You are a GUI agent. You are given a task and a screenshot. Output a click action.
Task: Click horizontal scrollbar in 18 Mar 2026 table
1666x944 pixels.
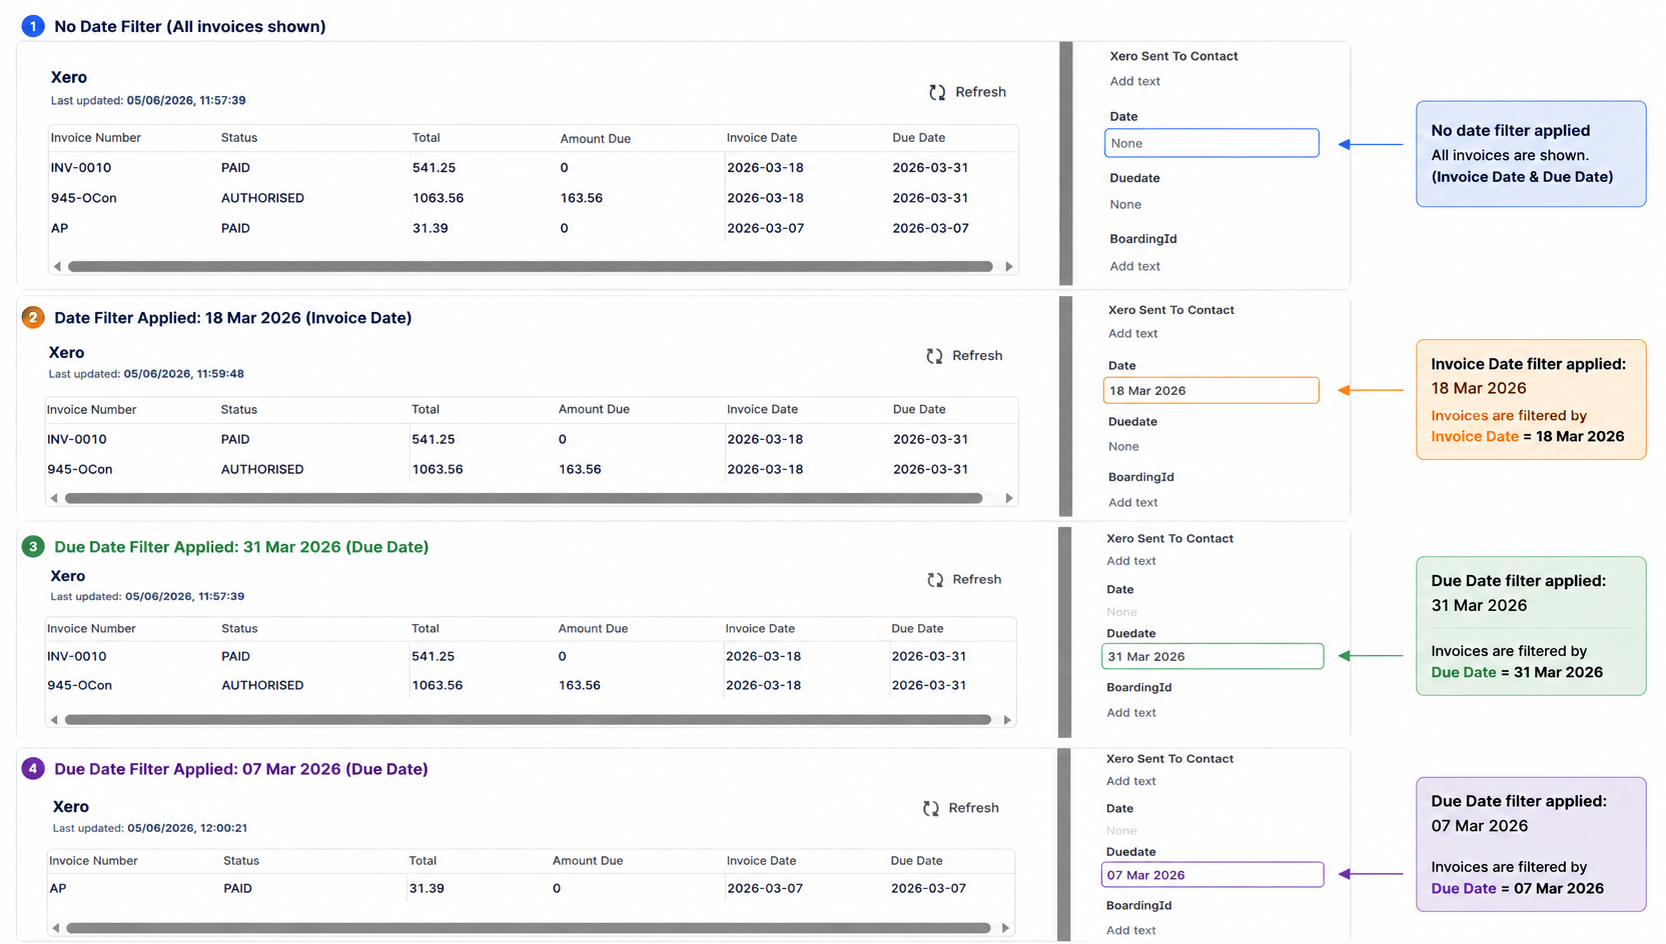tap(524, 498)
